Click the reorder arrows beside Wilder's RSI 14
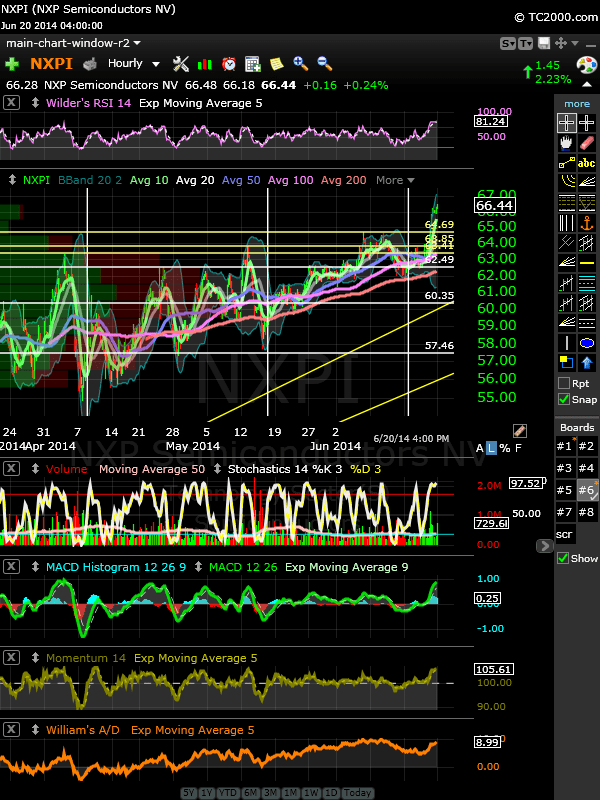 pos(35,103)
